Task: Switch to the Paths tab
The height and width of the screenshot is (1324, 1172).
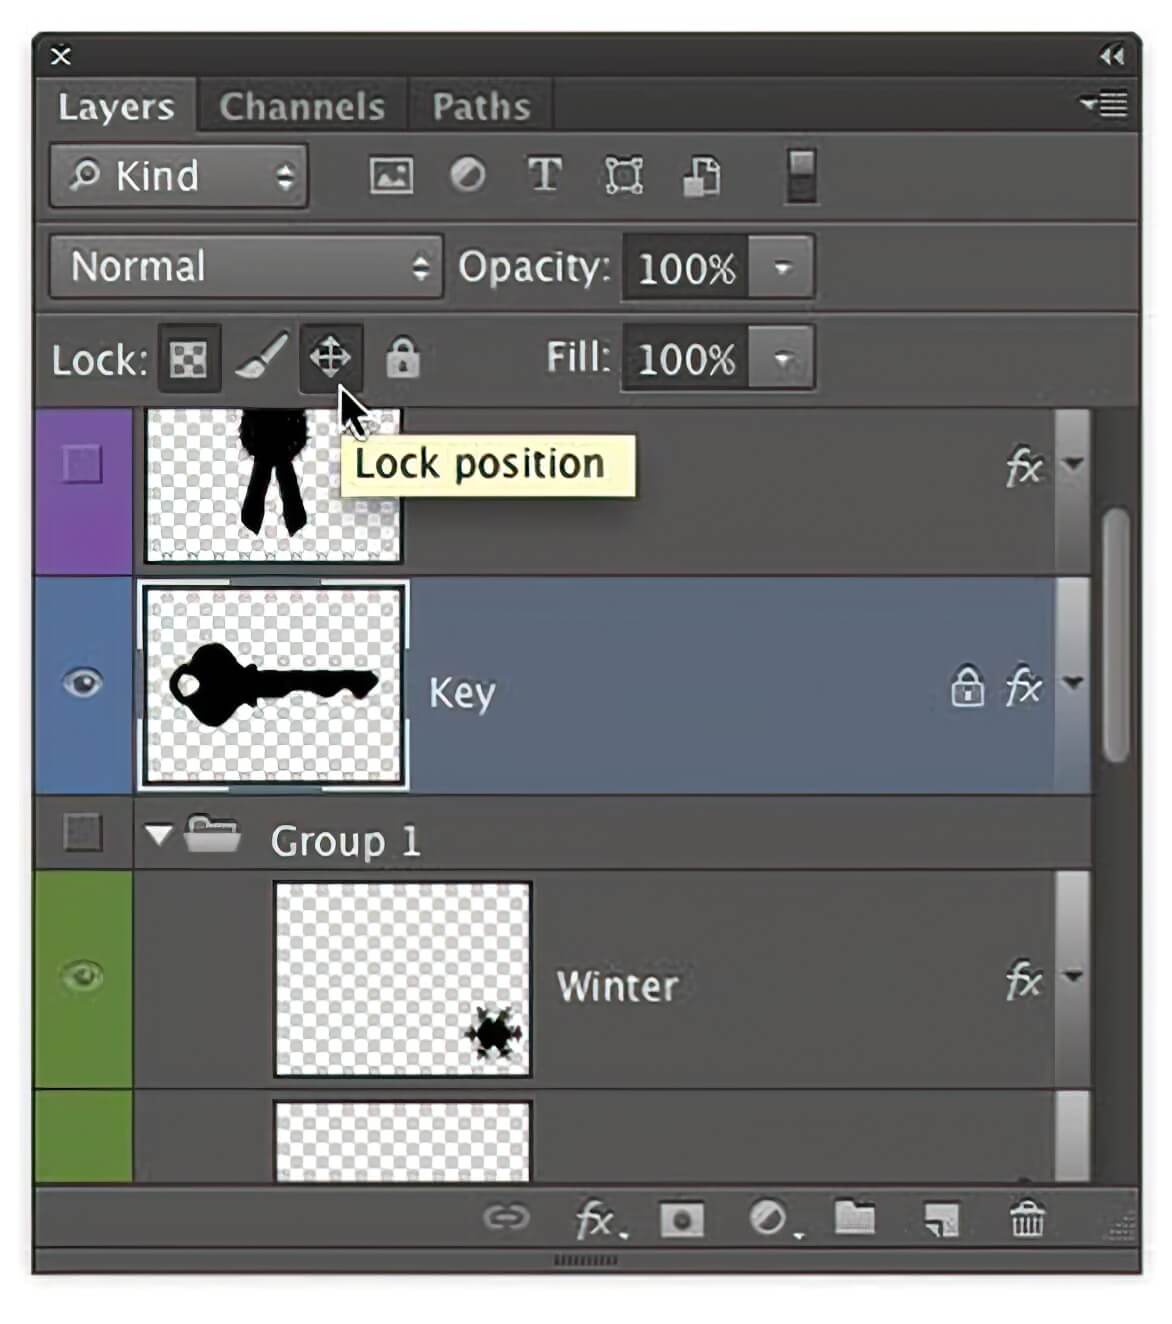Action: click(481, 107)
